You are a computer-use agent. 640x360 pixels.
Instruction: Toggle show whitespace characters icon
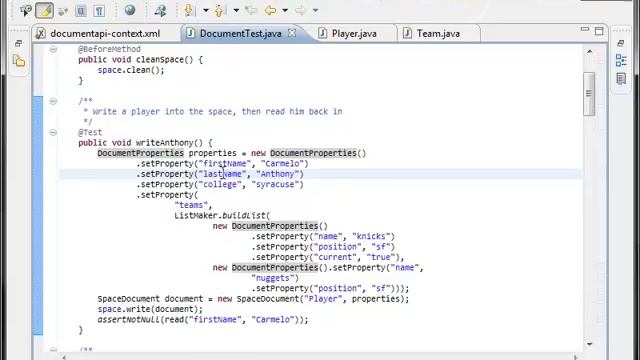pos(99,11)
